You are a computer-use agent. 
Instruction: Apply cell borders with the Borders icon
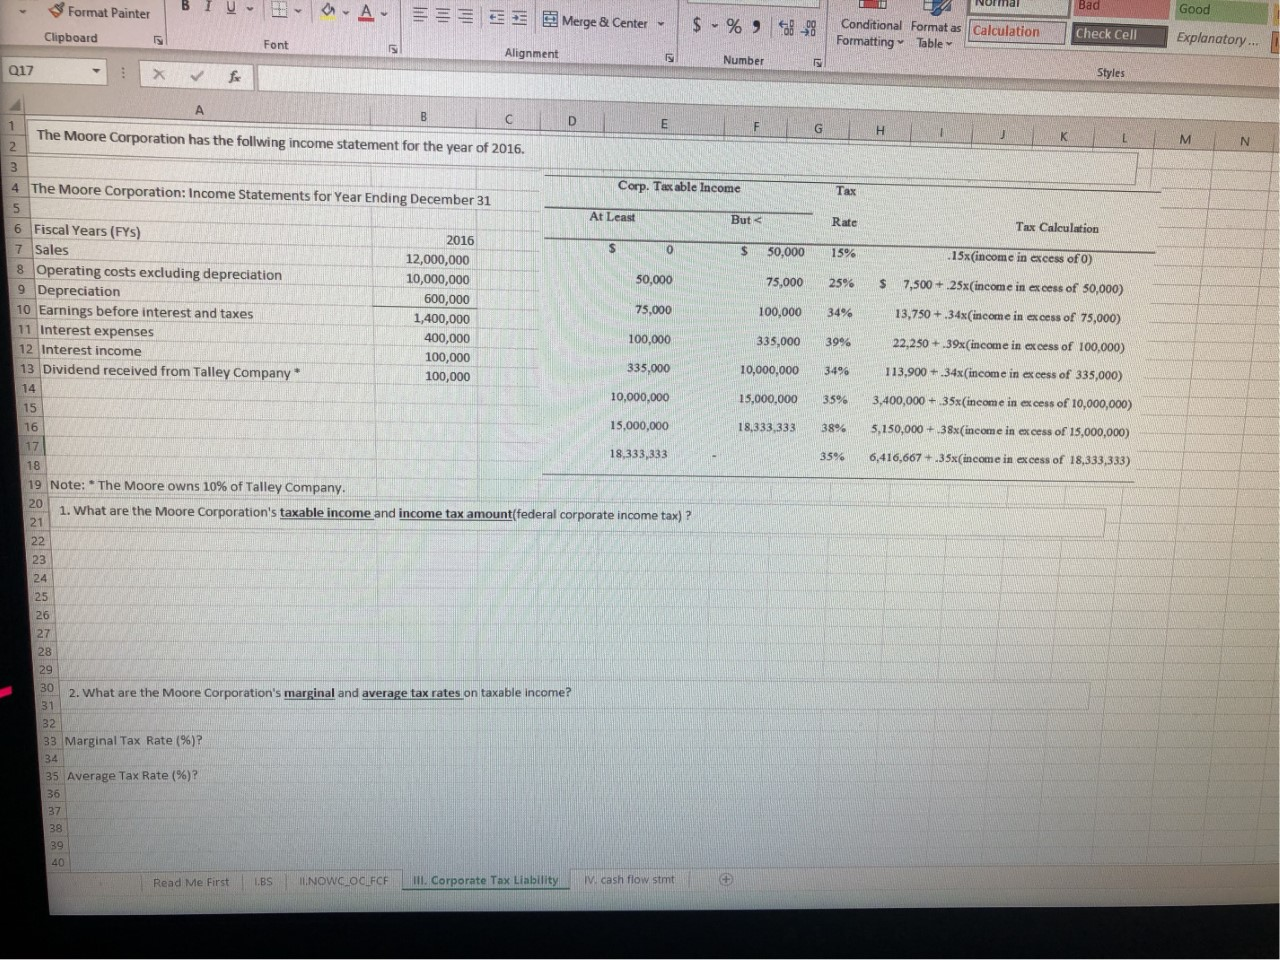click(x=281, y=10)
